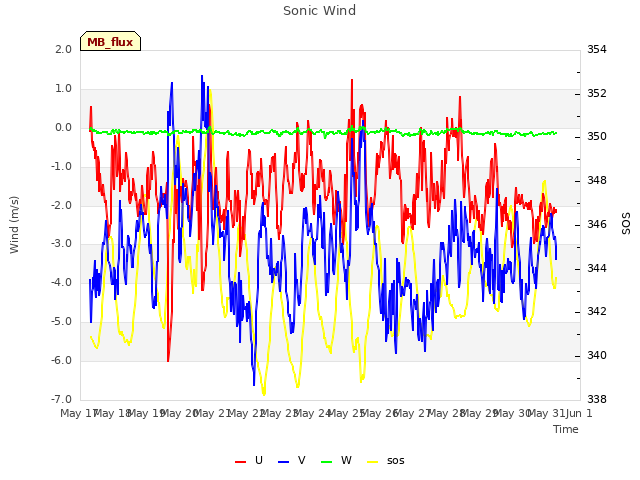Click the -5.0 left axis tick label
The height and width of the screenshot is (480, 640).
62,322
